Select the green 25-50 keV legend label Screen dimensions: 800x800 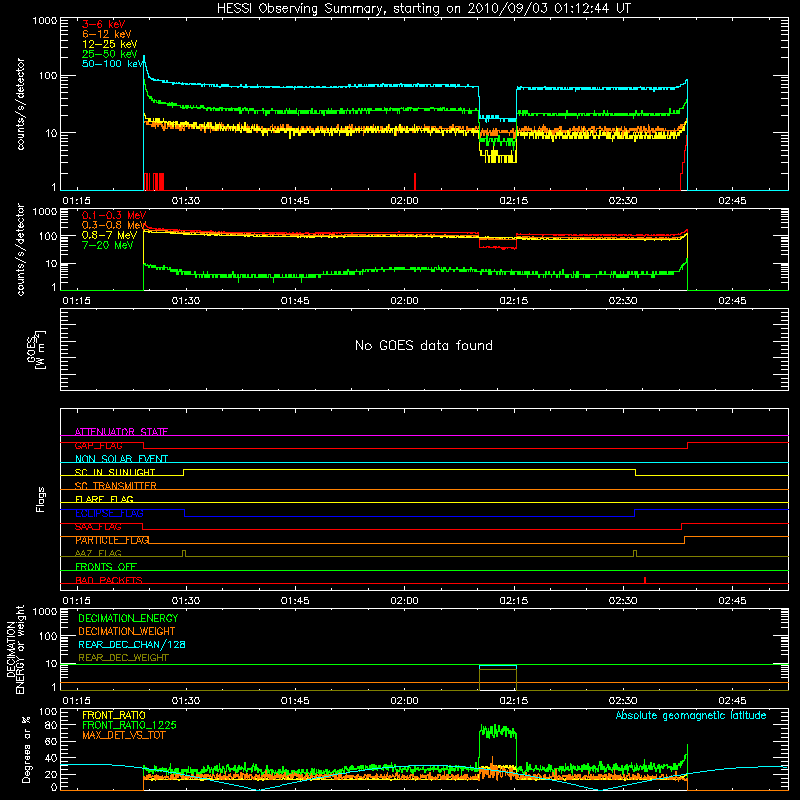[110, 54]
